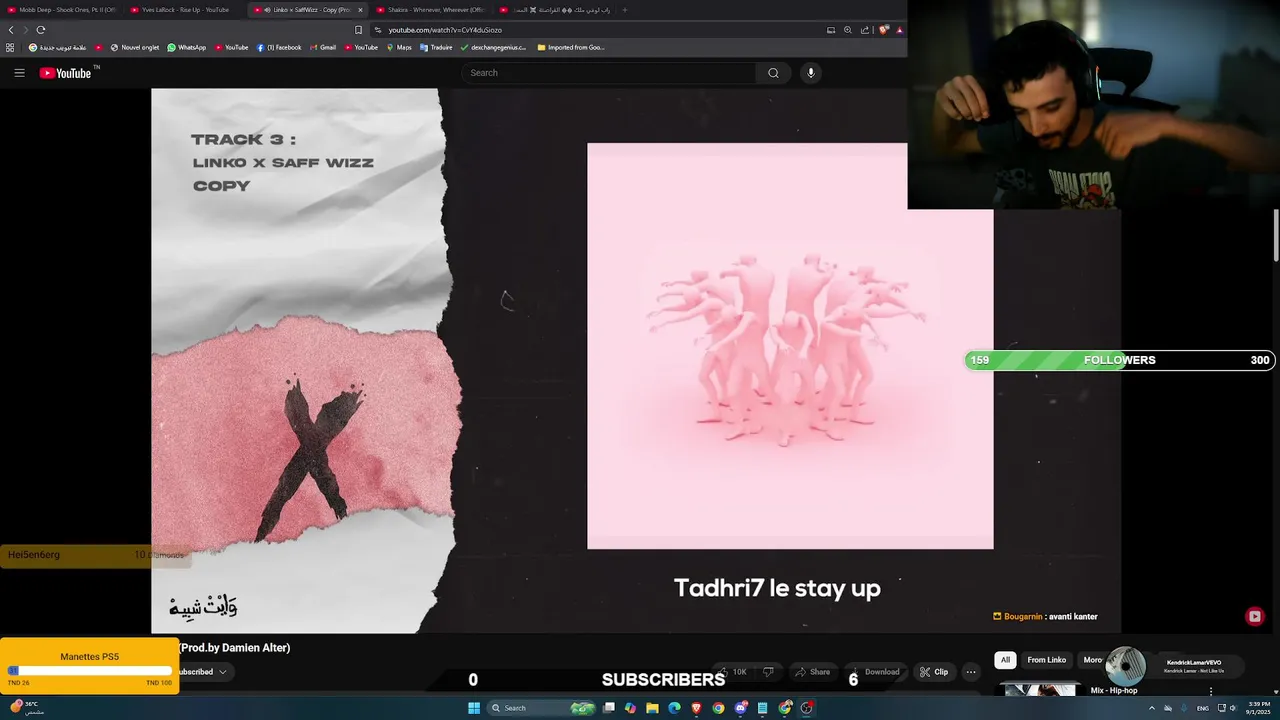Open a new browser tab with plus
Screen dimensions: 1280x720
(625, 10)
